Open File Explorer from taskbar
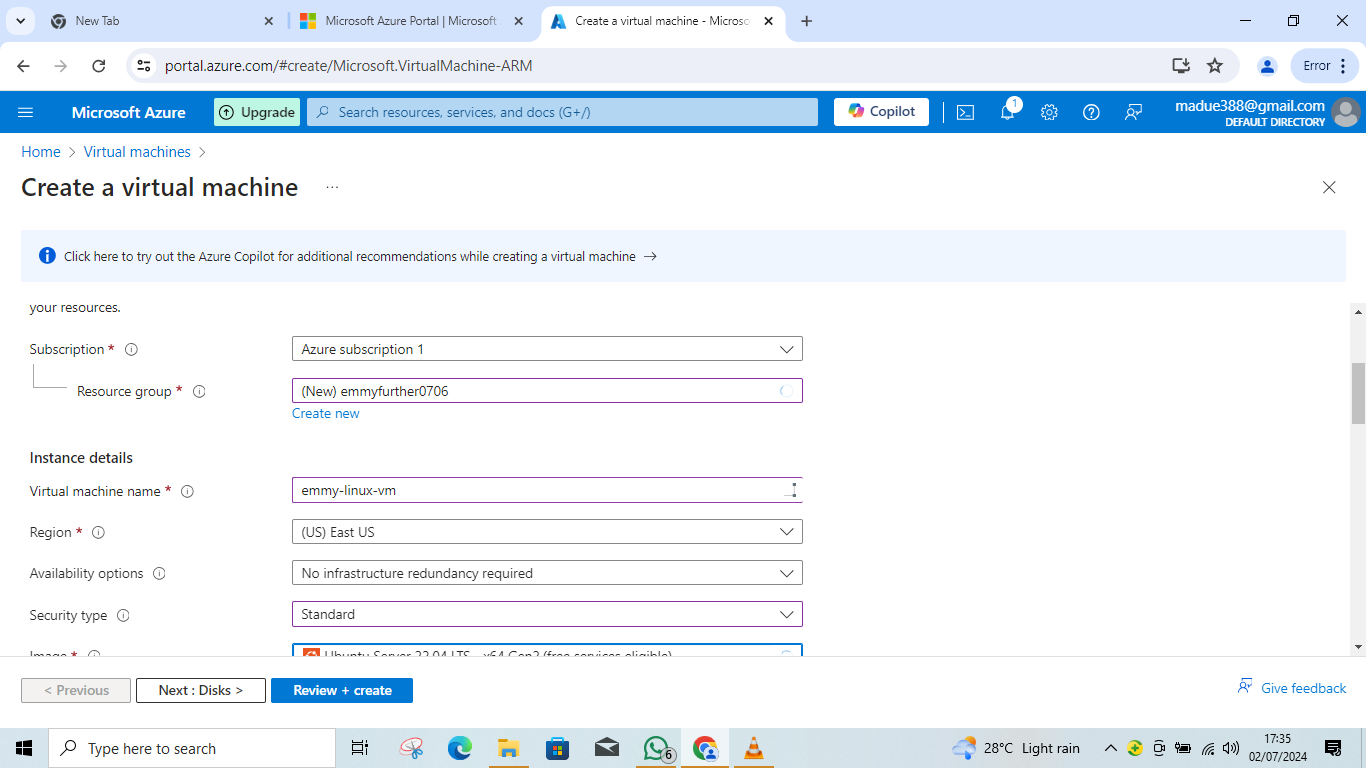The height and width of the screenshot is (768, 1366). (508, 748)
